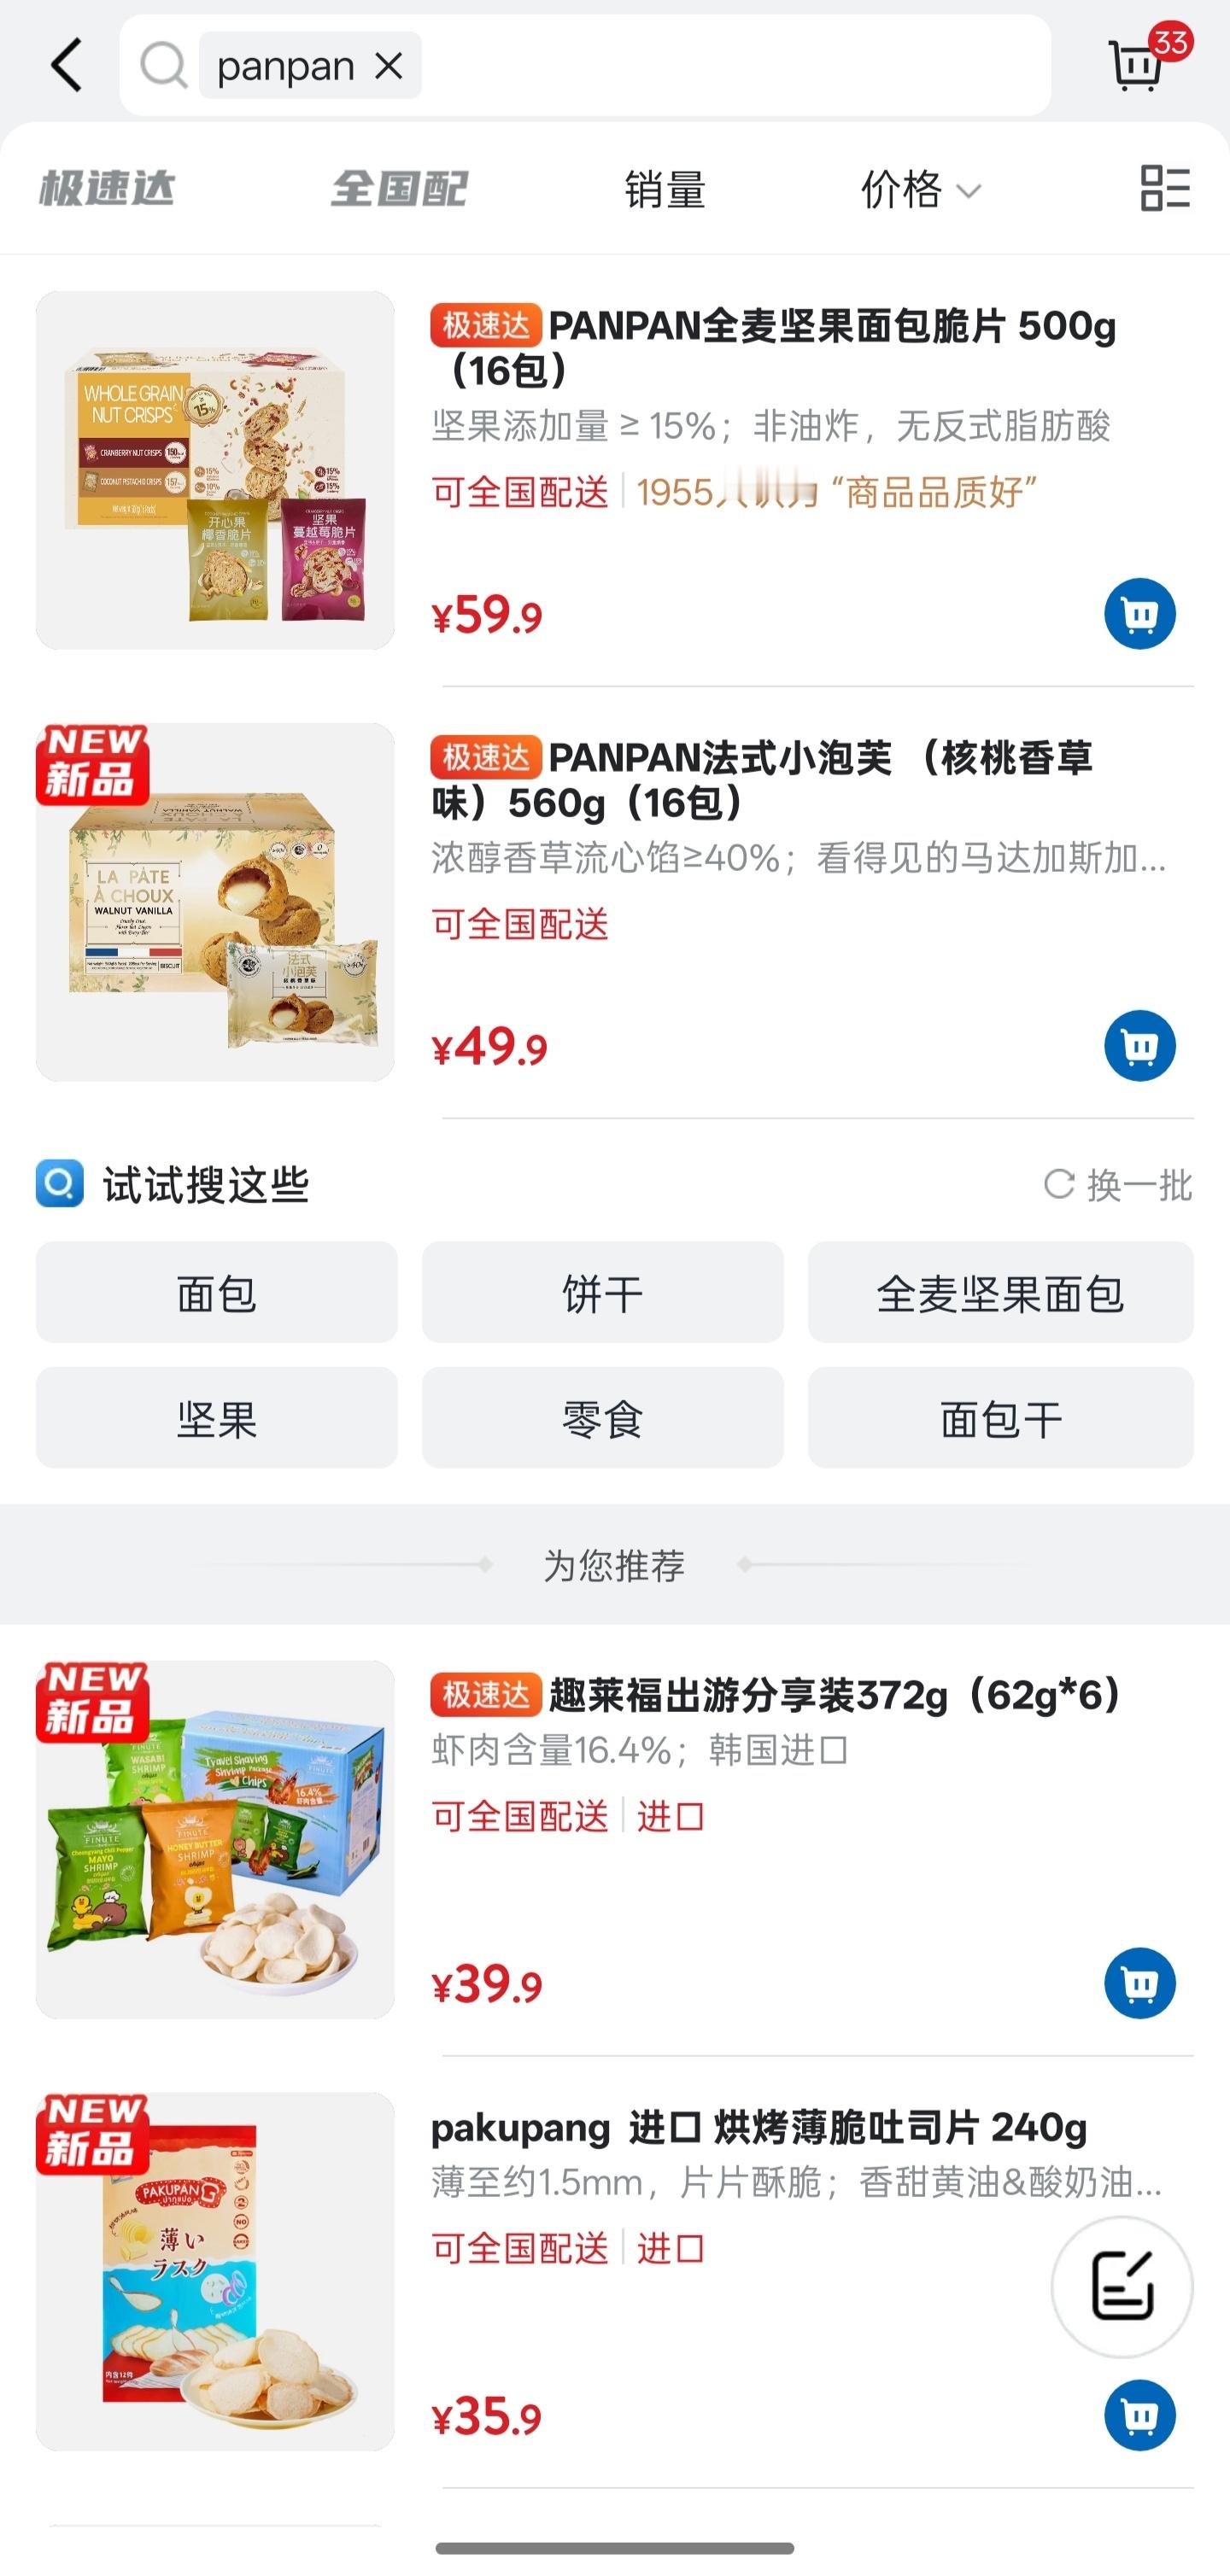Select the 全麦坚果面包 suggestion chip
Image resolution: width=1230 pixels, height=2576 pixels.
click(1000, 1293)
